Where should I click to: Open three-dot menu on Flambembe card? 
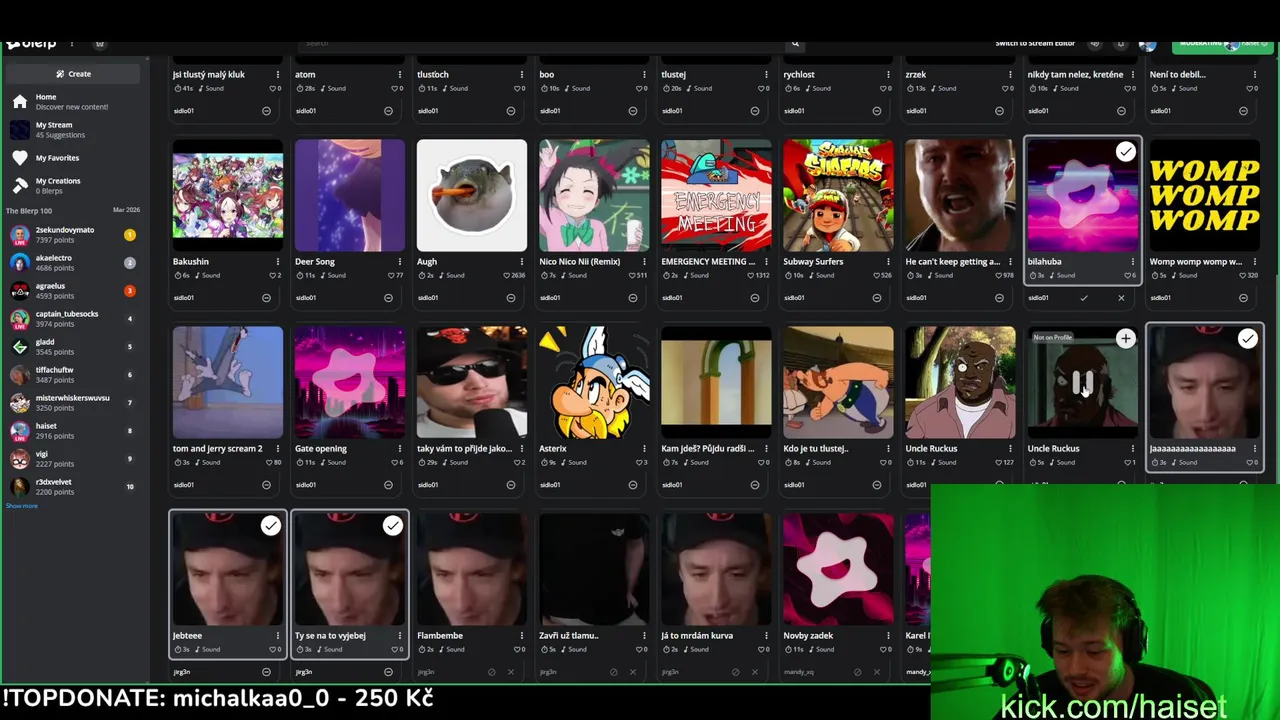[x=522, y=636]
